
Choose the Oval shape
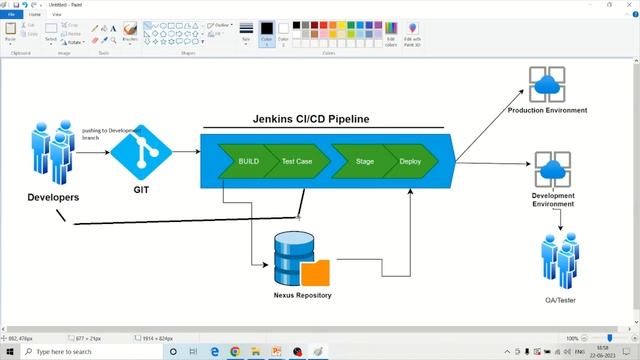pos(163,26)
